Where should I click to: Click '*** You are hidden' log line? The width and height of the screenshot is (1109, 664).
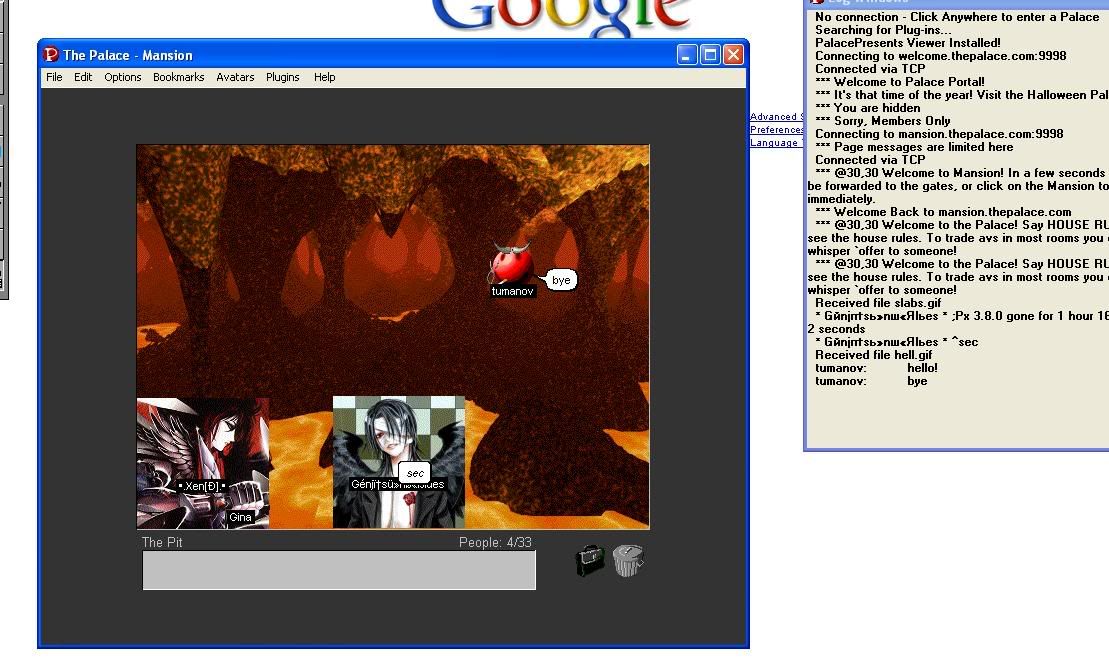868,107
